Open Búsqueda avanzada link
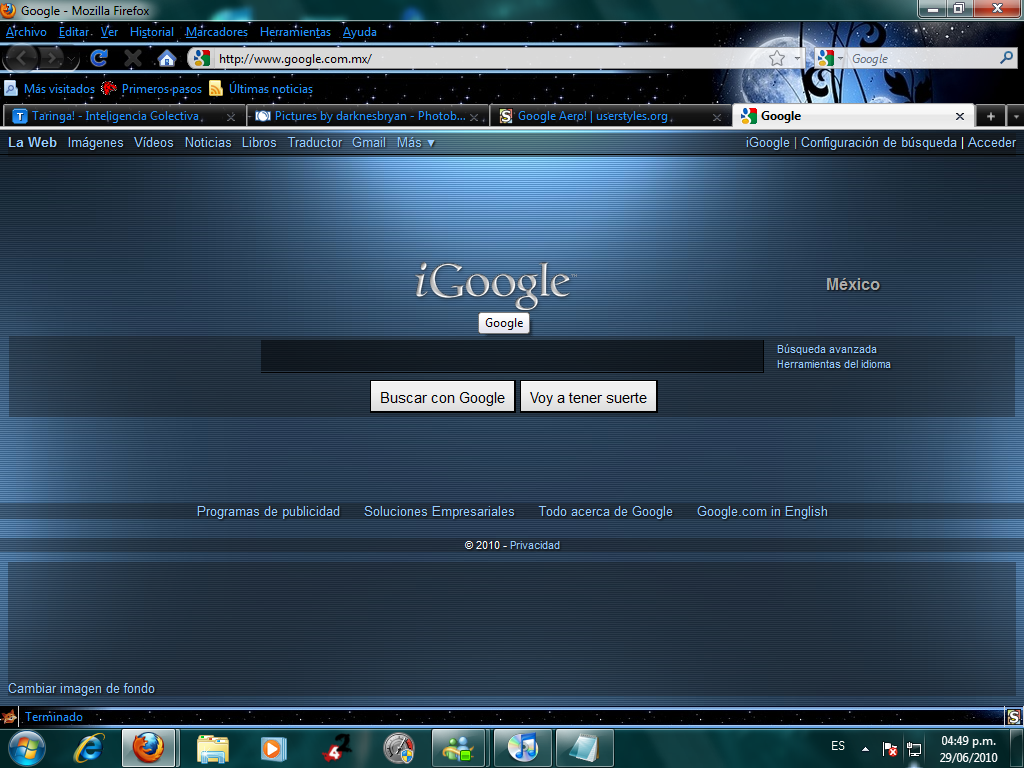The height and width of the screenshot is (768, 1024). click(826, 349)
